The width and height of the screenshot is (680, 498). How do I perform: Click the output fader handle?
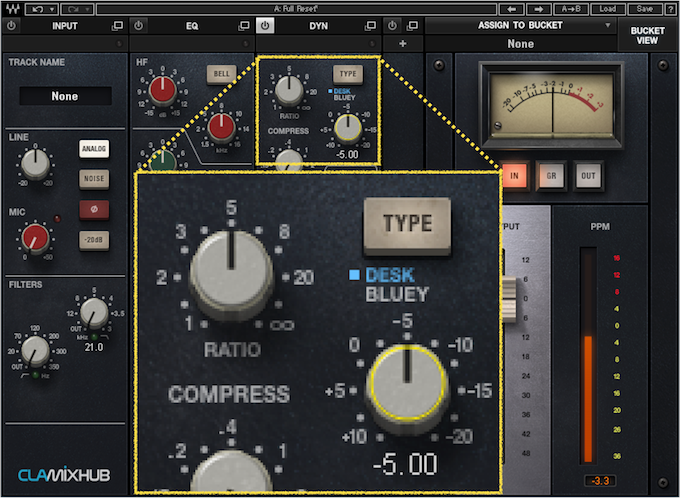tap(510, 298)
